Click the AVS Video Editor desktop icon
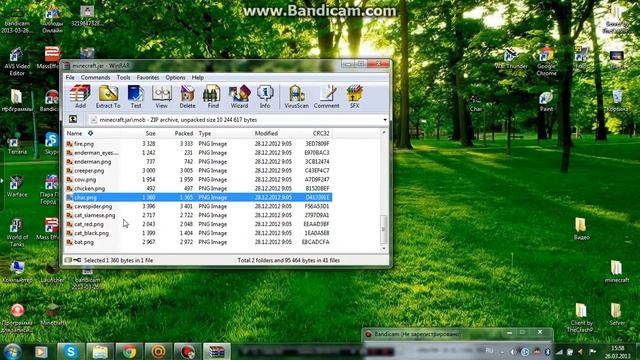Viewport: 640px width, 360px height. tap(17, 61)
